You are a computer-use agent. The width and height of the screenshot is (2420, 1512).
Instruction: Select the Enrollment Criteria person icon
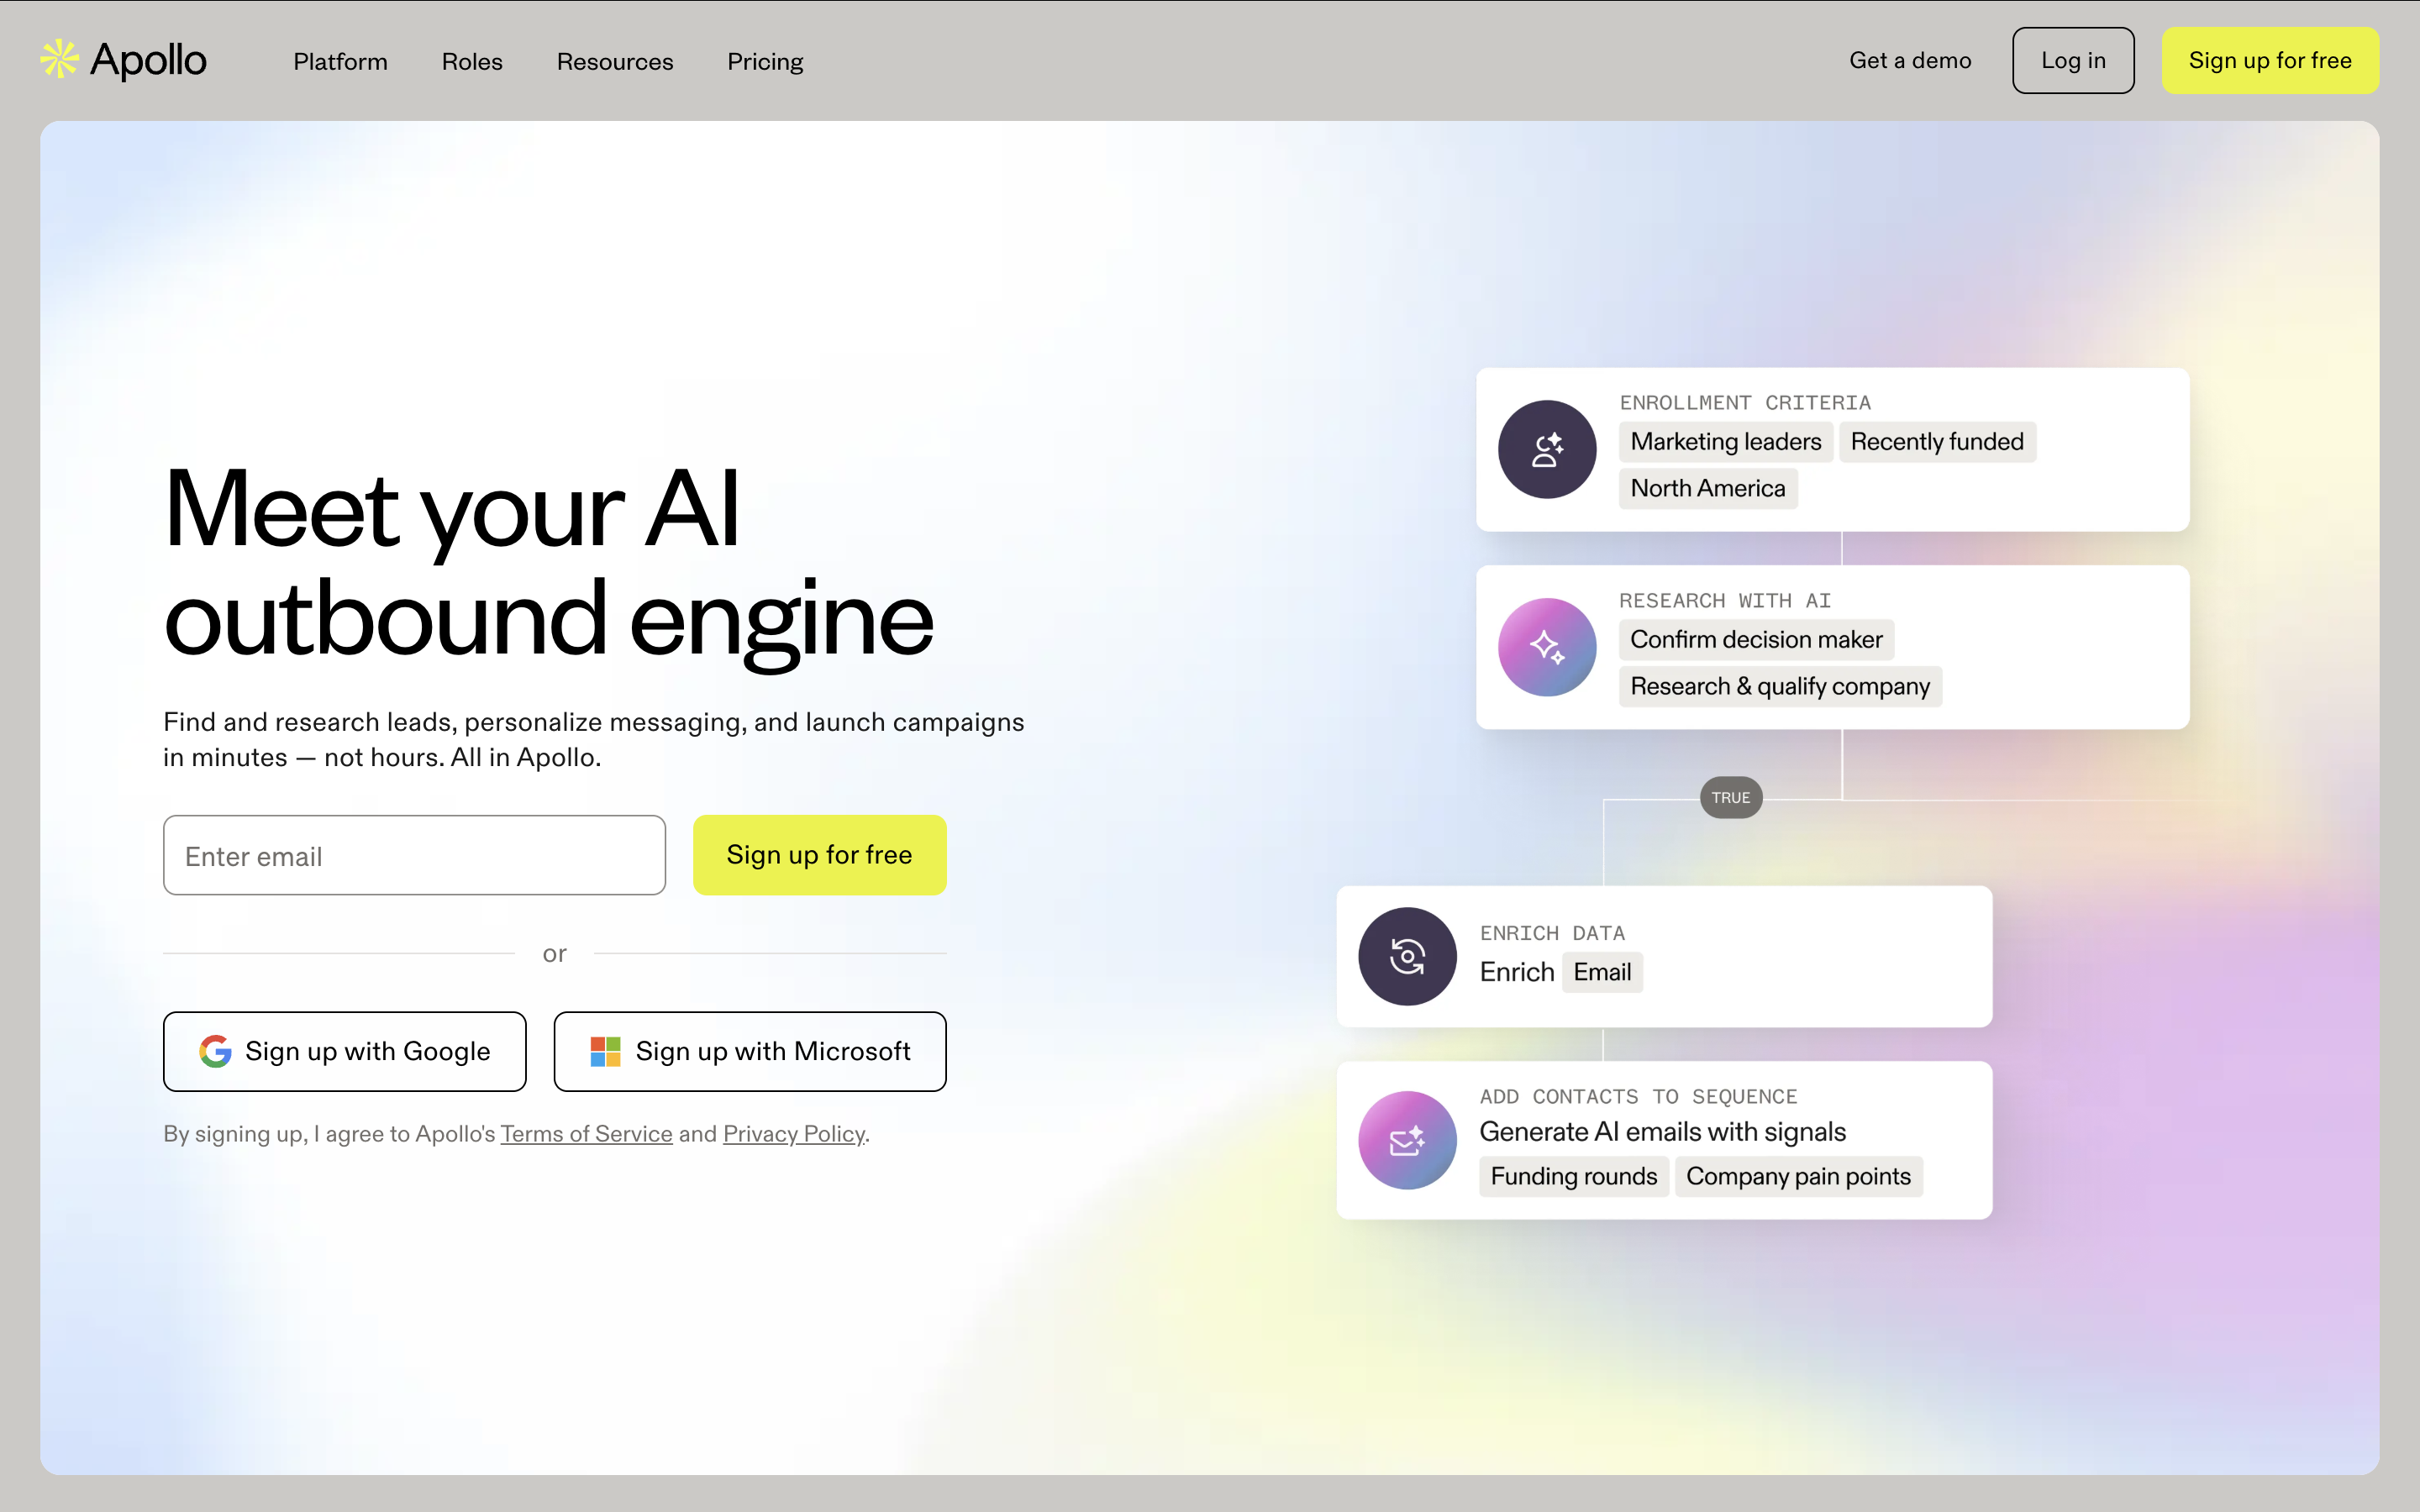click(x=1546, y=449)
